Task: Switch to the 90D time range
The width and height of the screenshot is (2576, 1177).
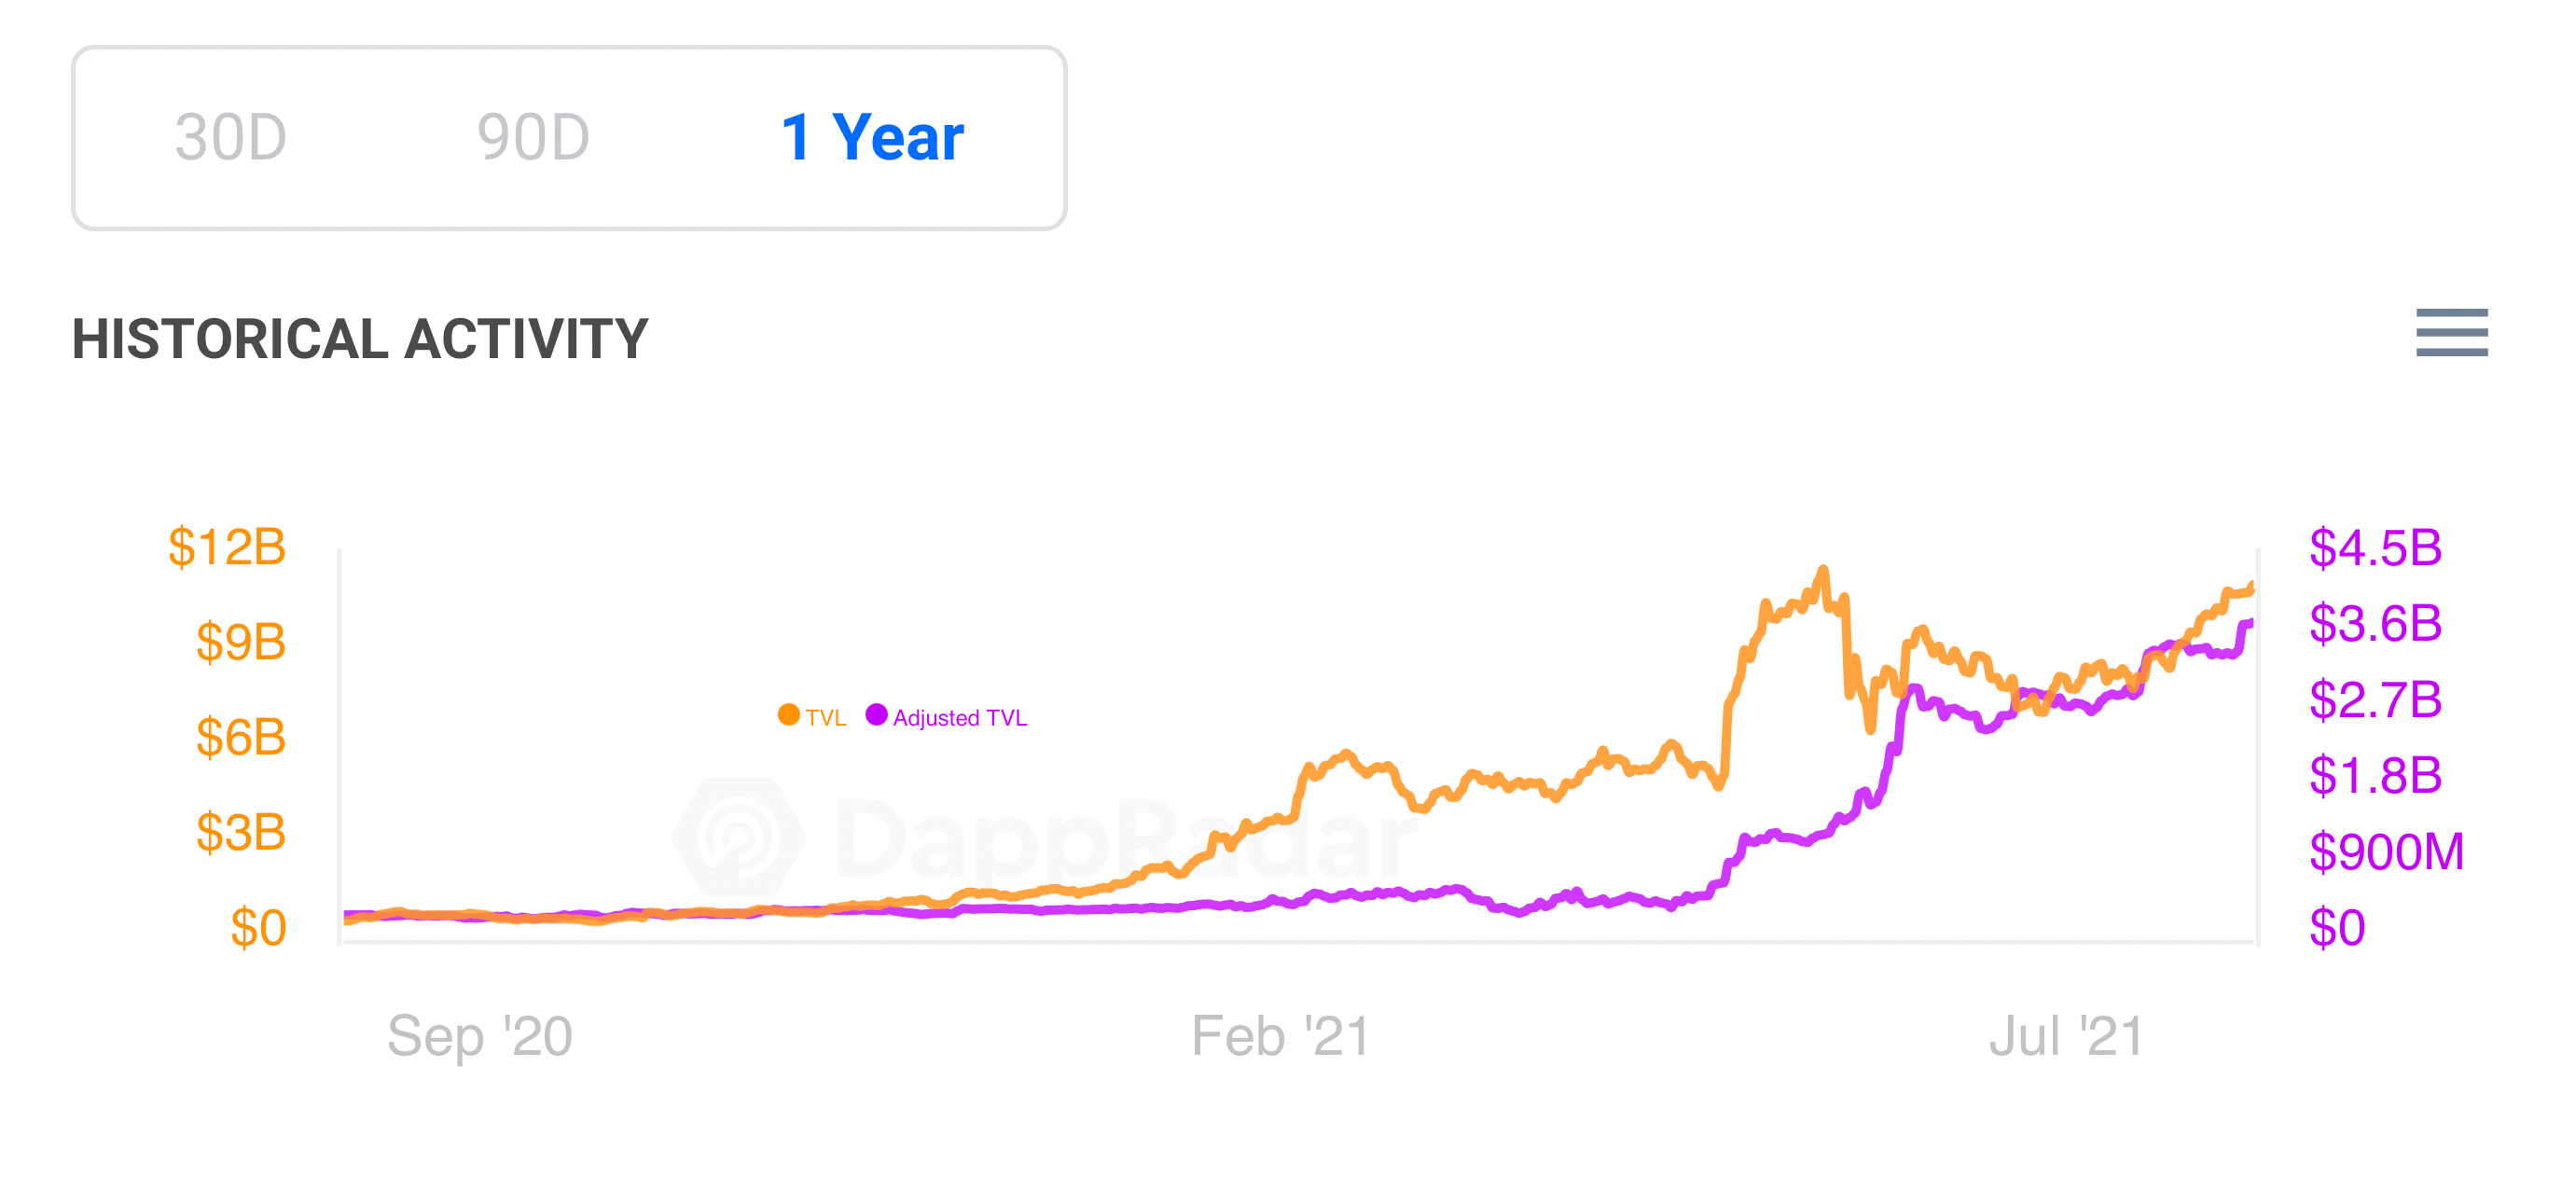Action: click(533, 137)
